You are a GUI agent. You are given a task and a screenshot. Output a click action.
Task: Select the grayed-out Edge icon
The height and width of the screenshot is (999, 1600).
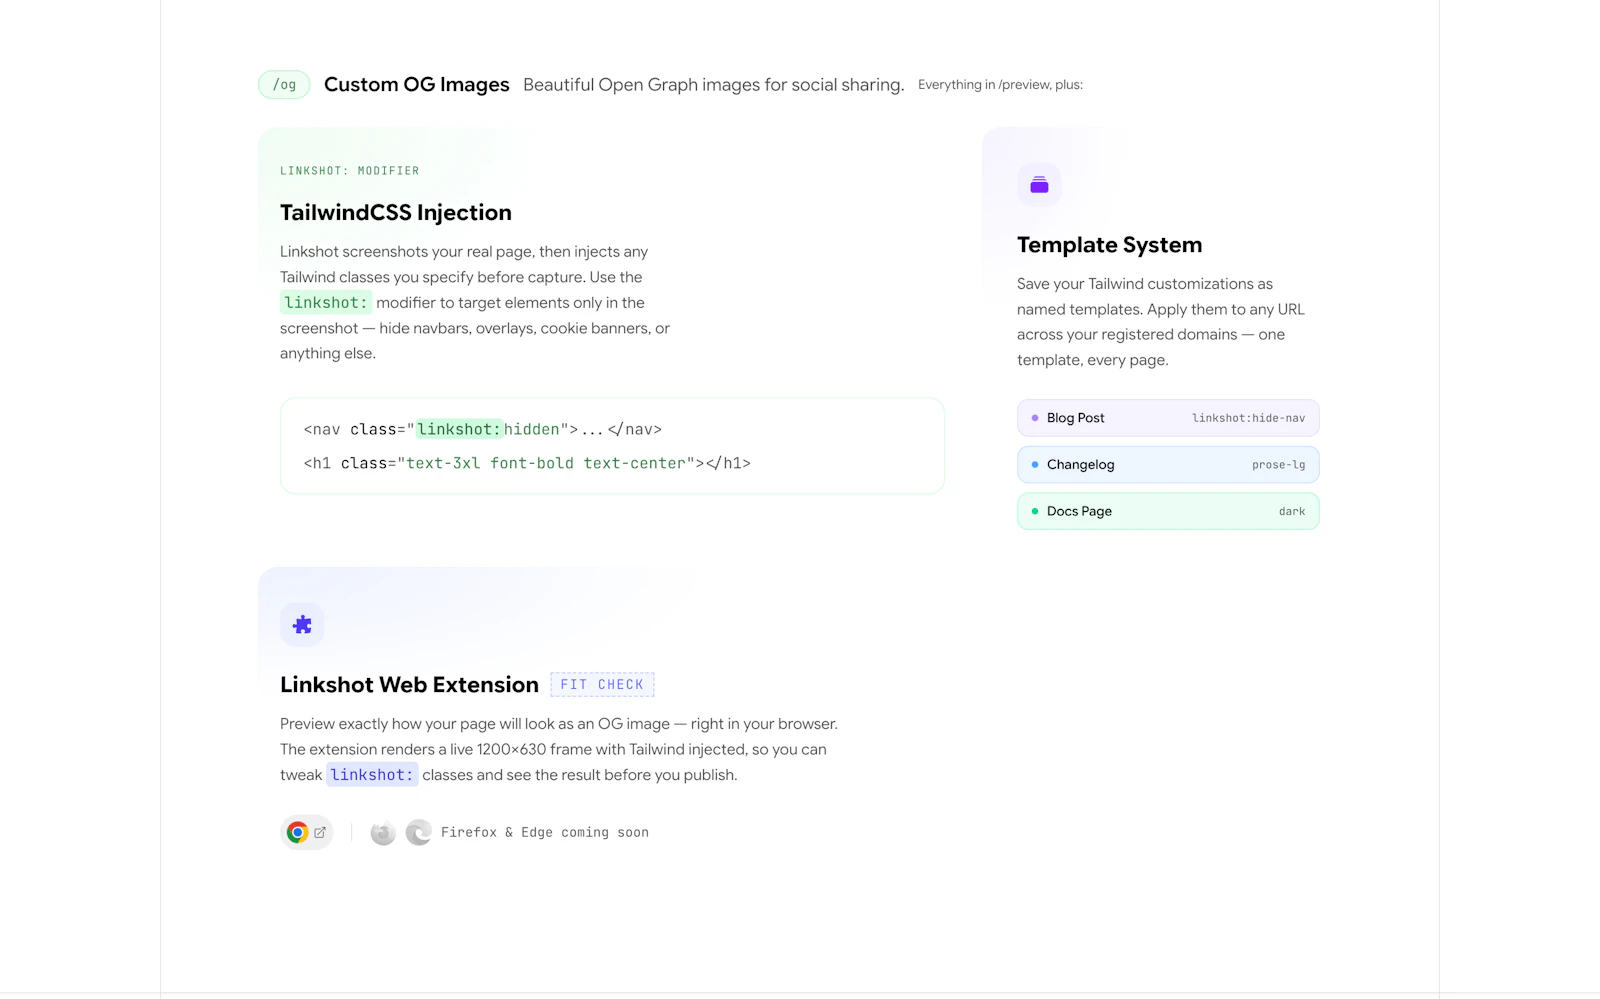(x=417, y=831)
